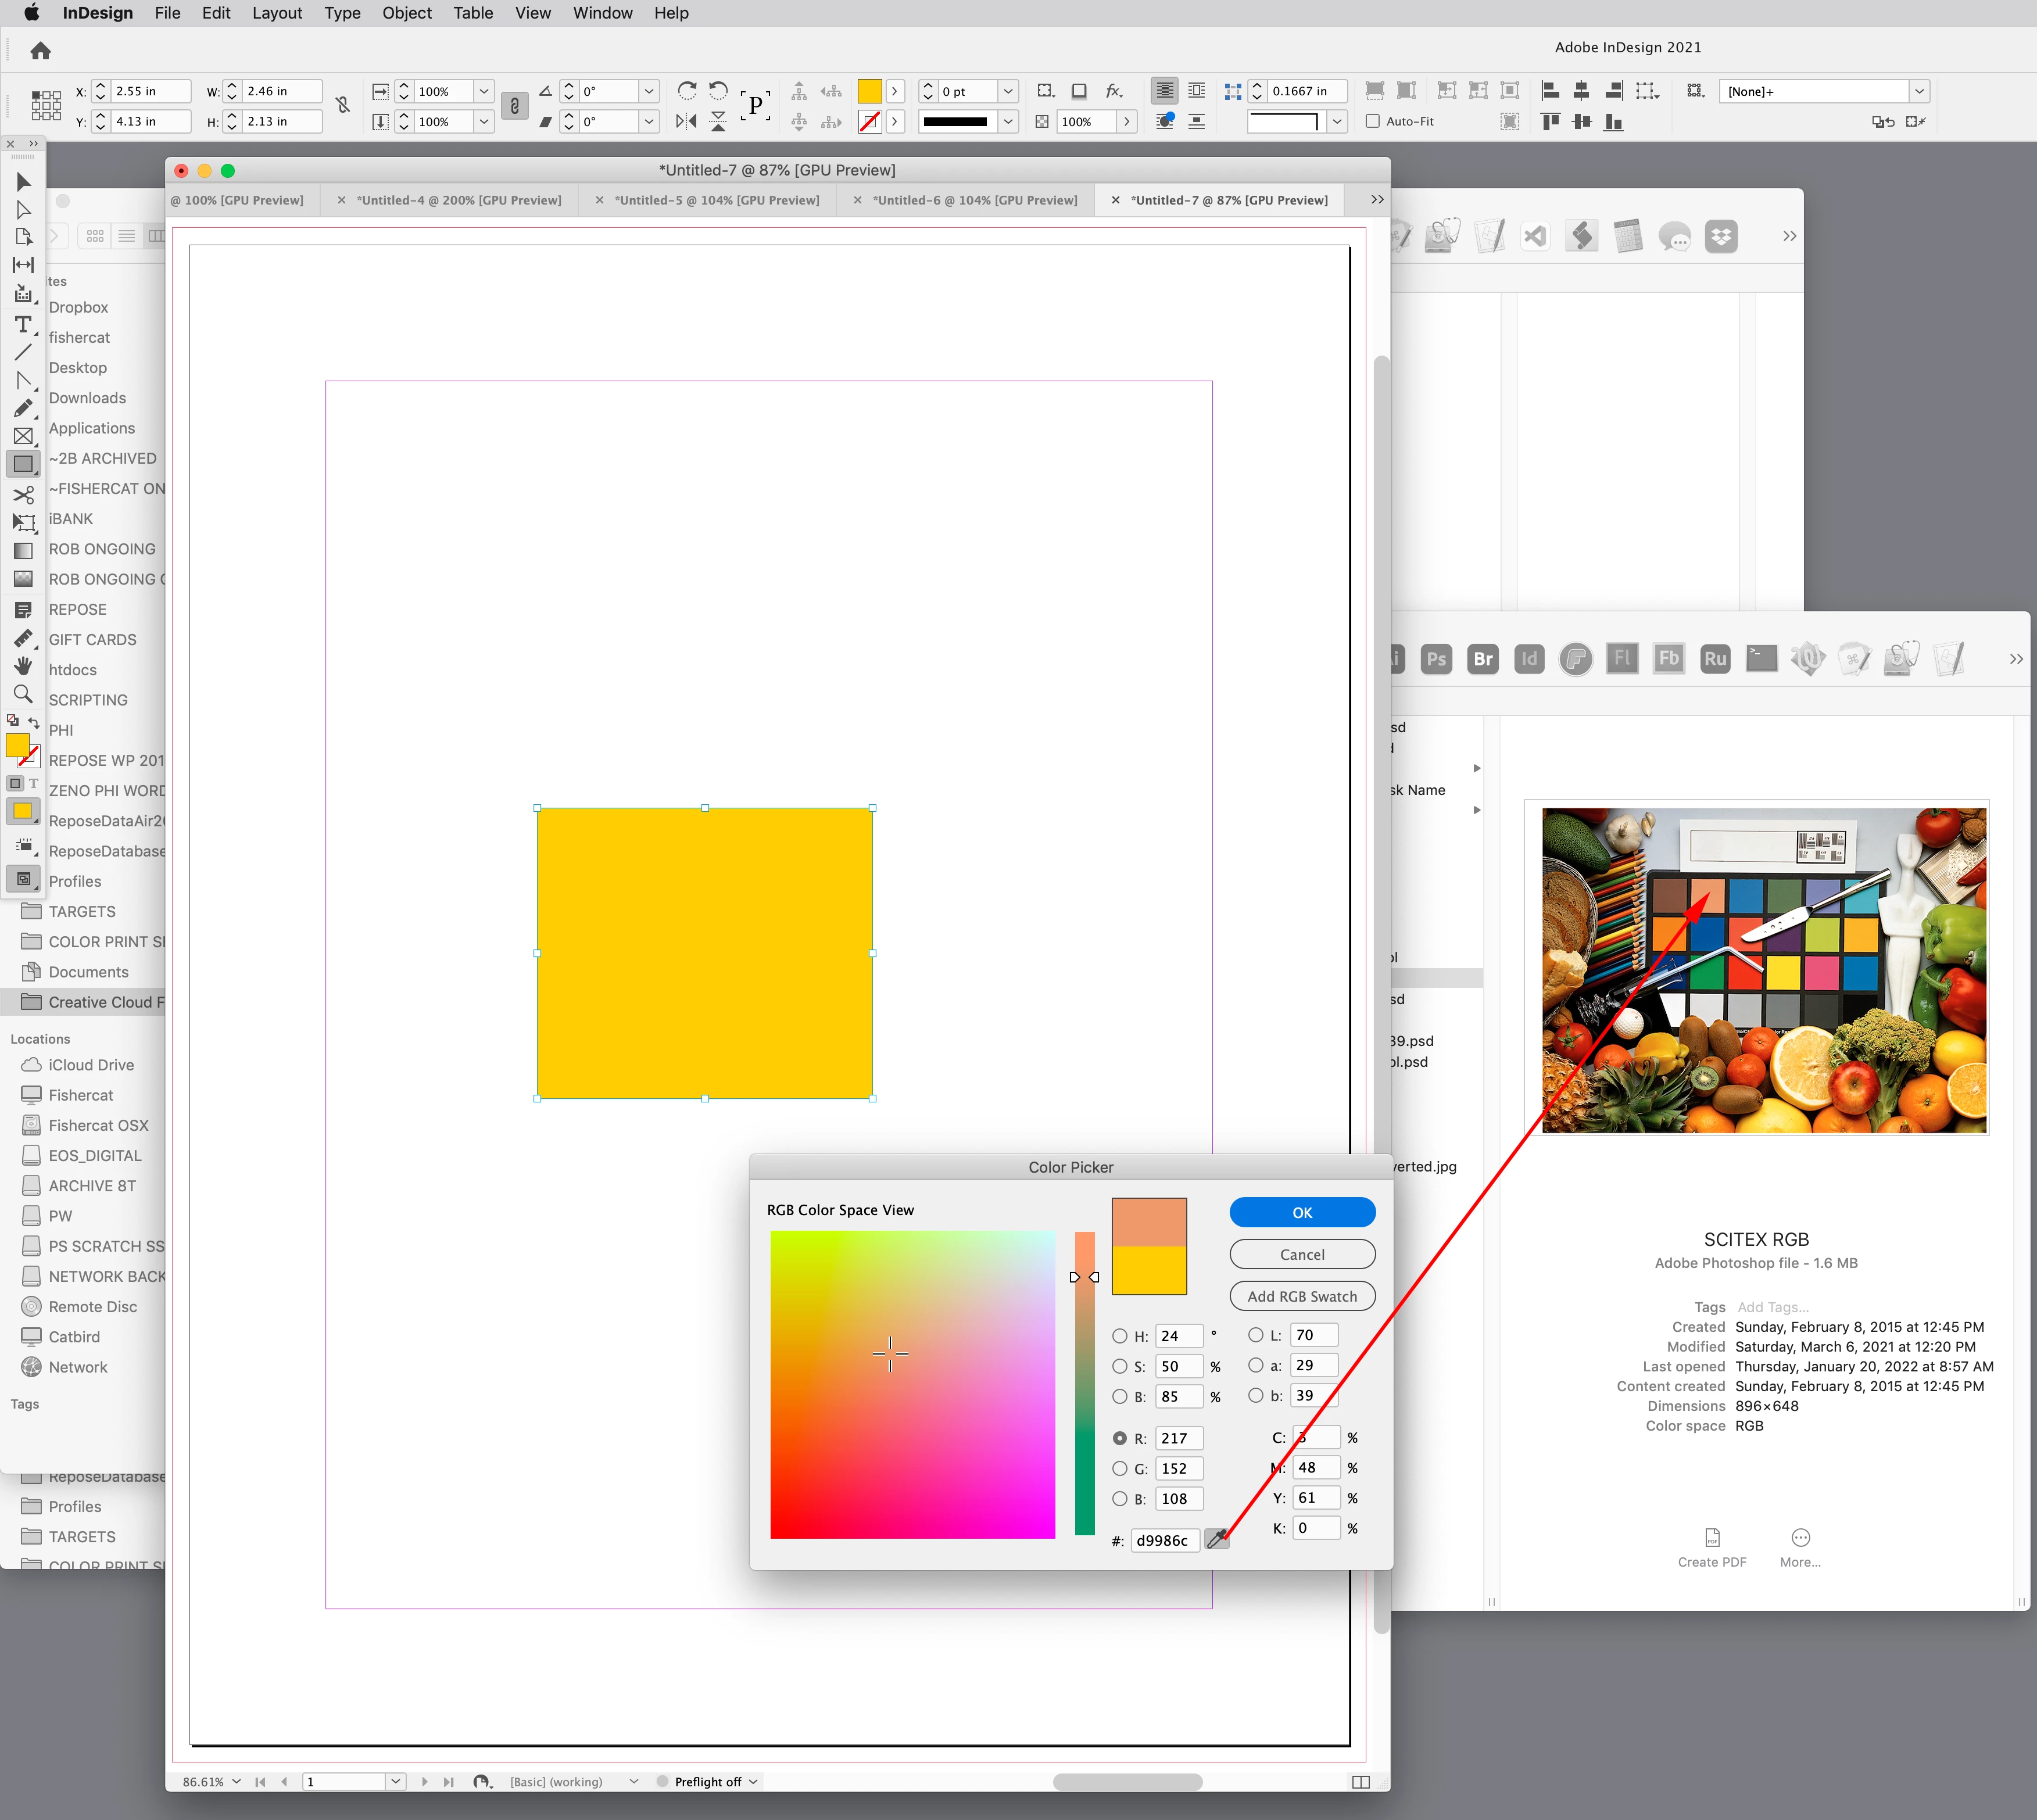Image resolution: width=2037 pixels, height=1820 pixels.
Task: Select the Line tool
Action: (23, 353)
